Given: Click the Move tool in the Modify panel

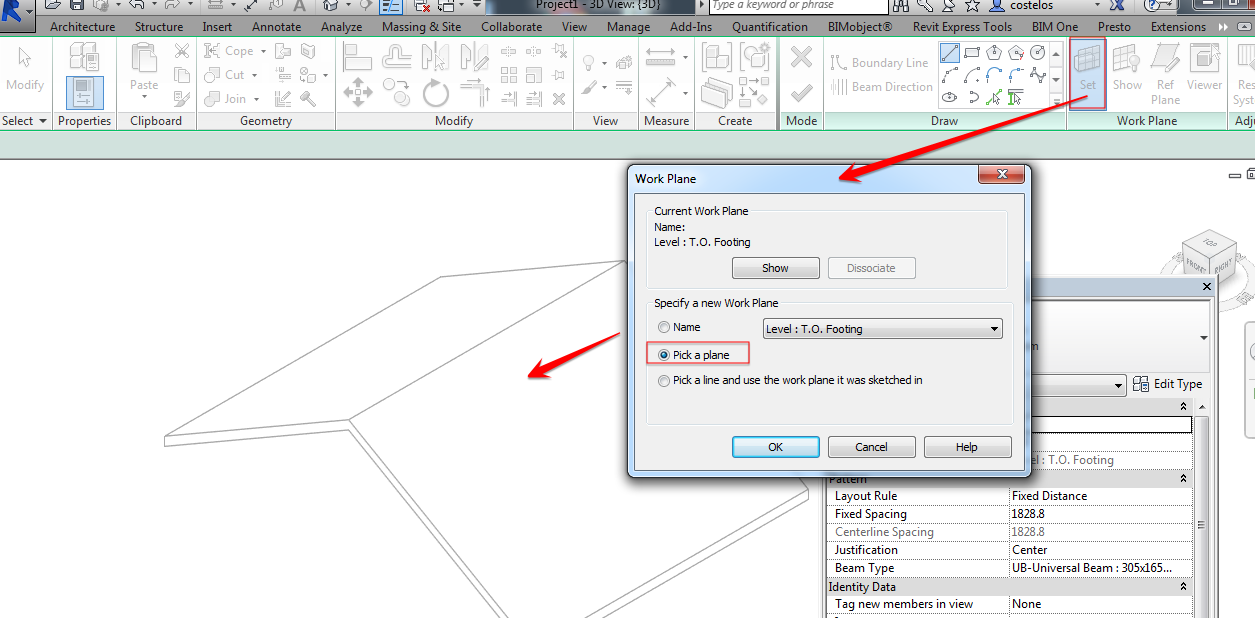Looking at the screenshot, I should (358, 93).
